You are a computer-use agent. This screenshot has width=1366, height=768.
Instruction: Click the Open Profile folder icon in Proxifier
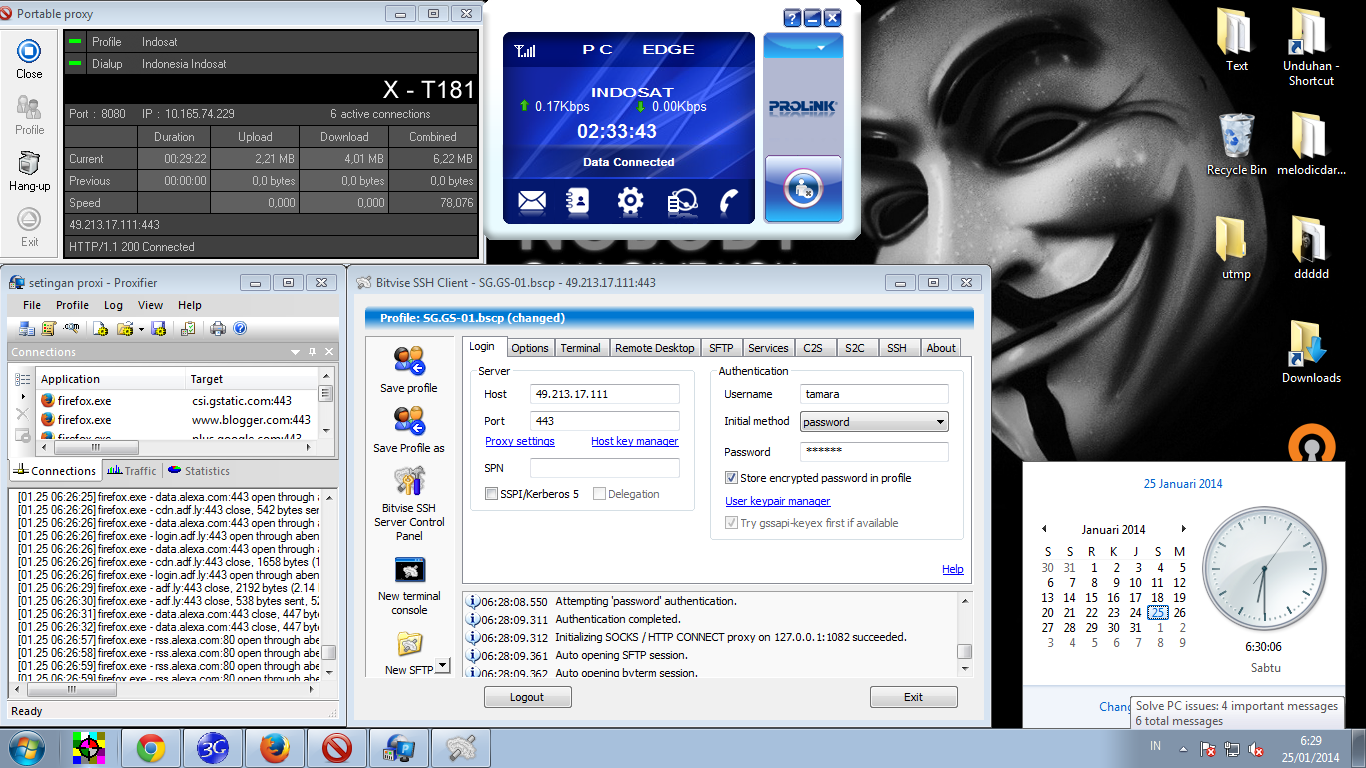125,328
